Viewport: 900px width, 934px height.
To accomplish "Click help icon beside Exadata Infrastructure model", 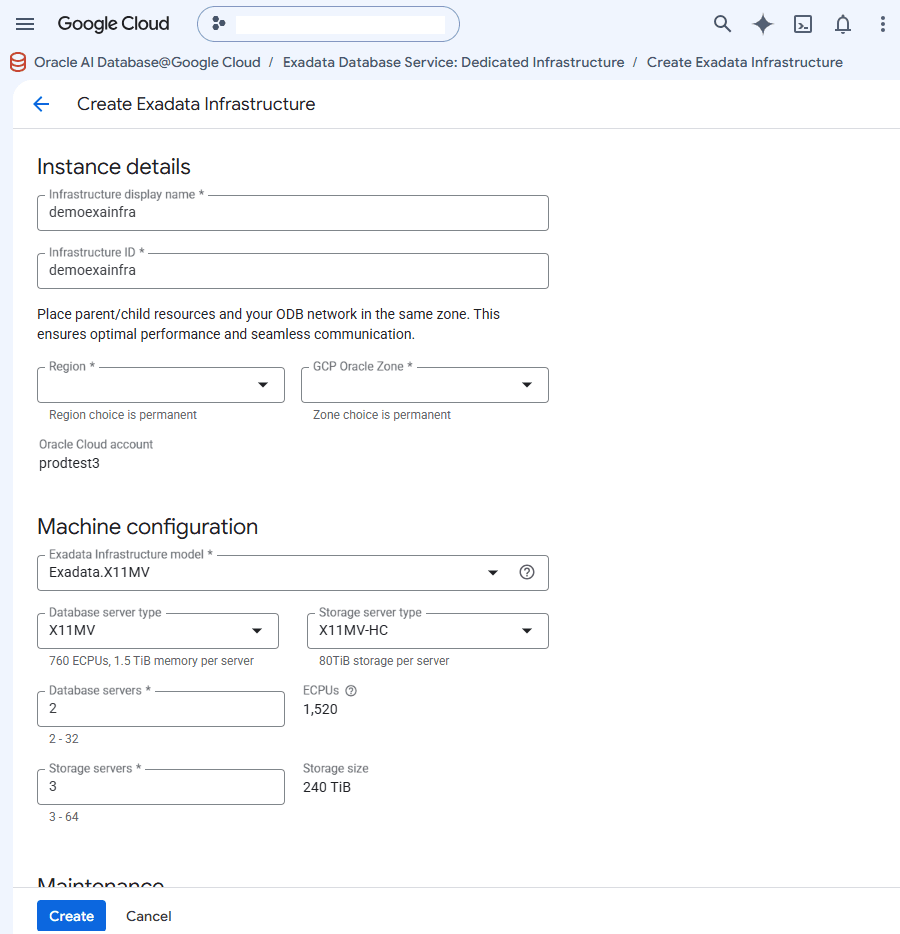I will (527, 572).
